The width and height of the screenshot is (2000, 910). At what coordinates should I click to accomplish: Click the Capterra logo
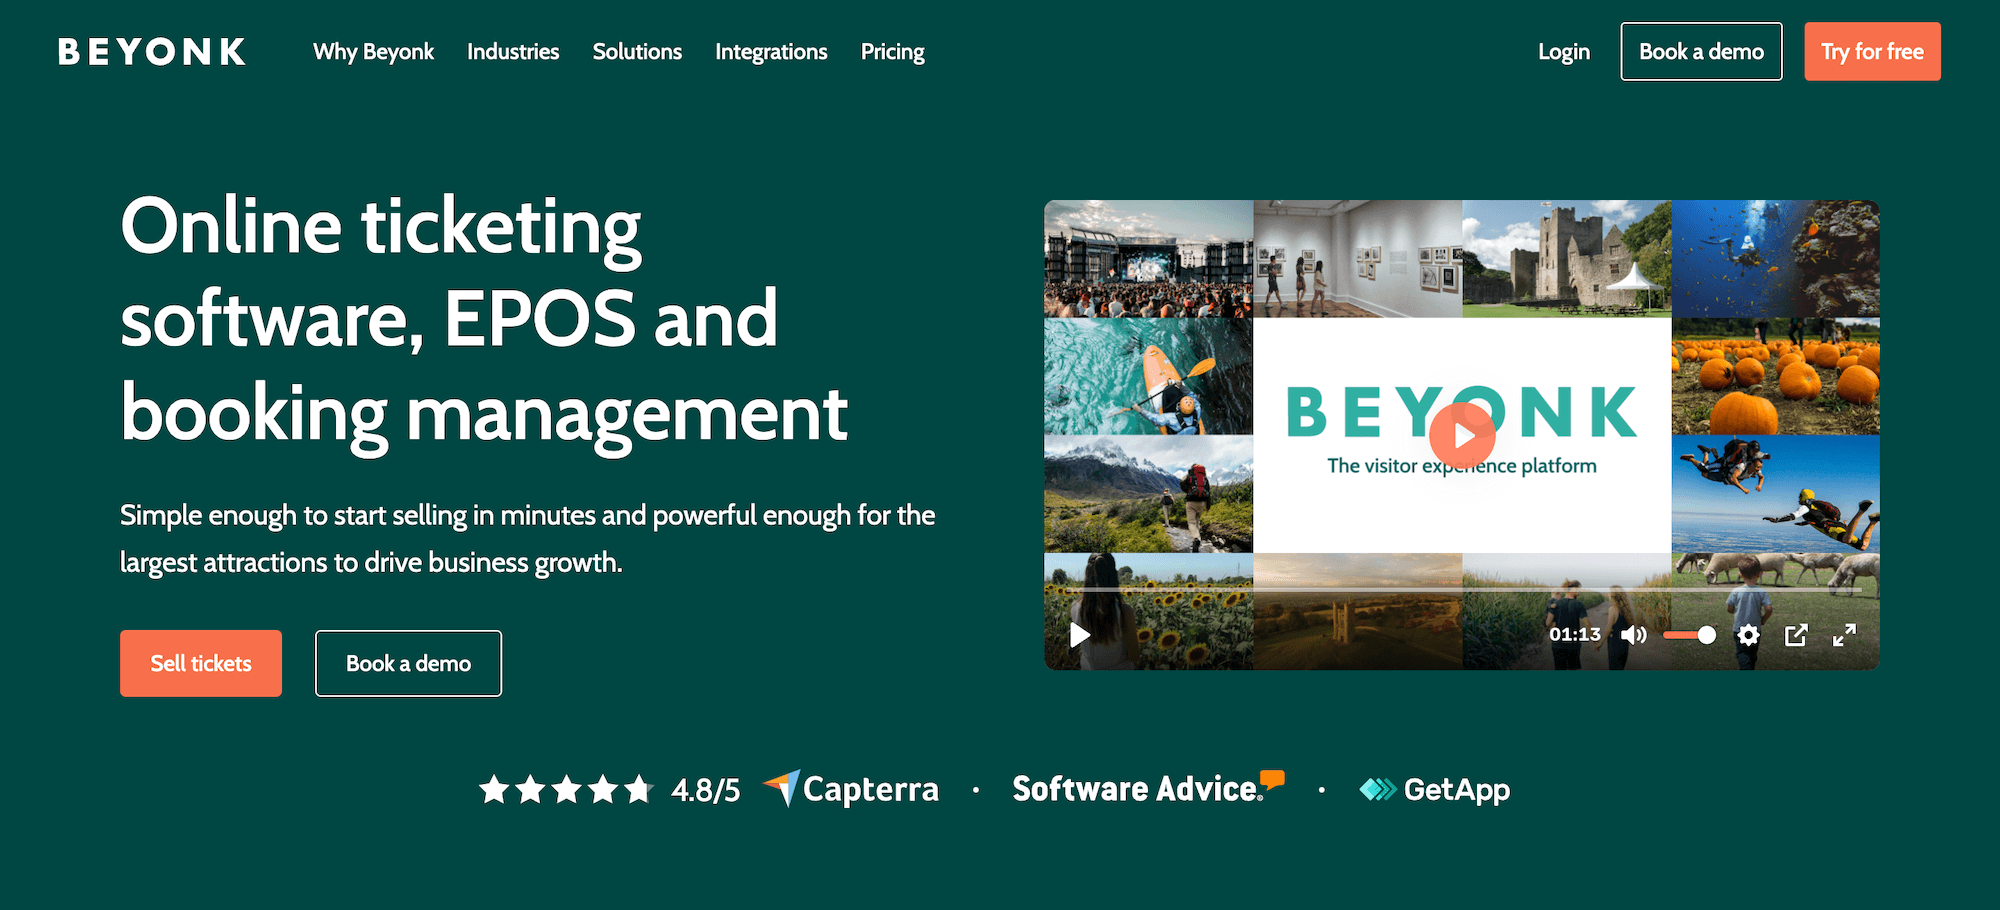tap(851, 789)
